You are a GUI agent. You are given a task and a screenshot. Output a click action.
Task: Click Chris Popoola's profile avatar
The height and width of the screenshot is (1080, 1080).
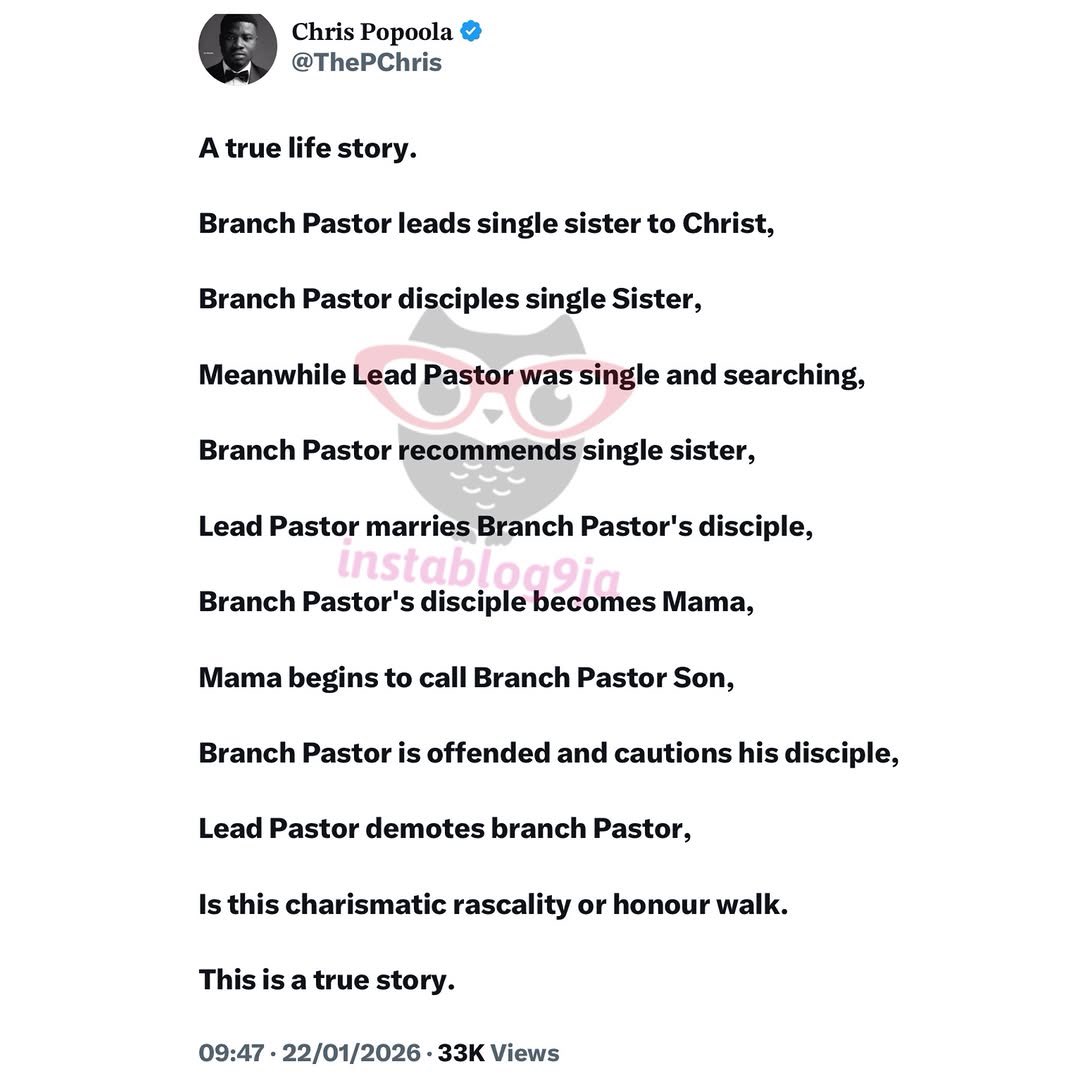tap(237, 49)
